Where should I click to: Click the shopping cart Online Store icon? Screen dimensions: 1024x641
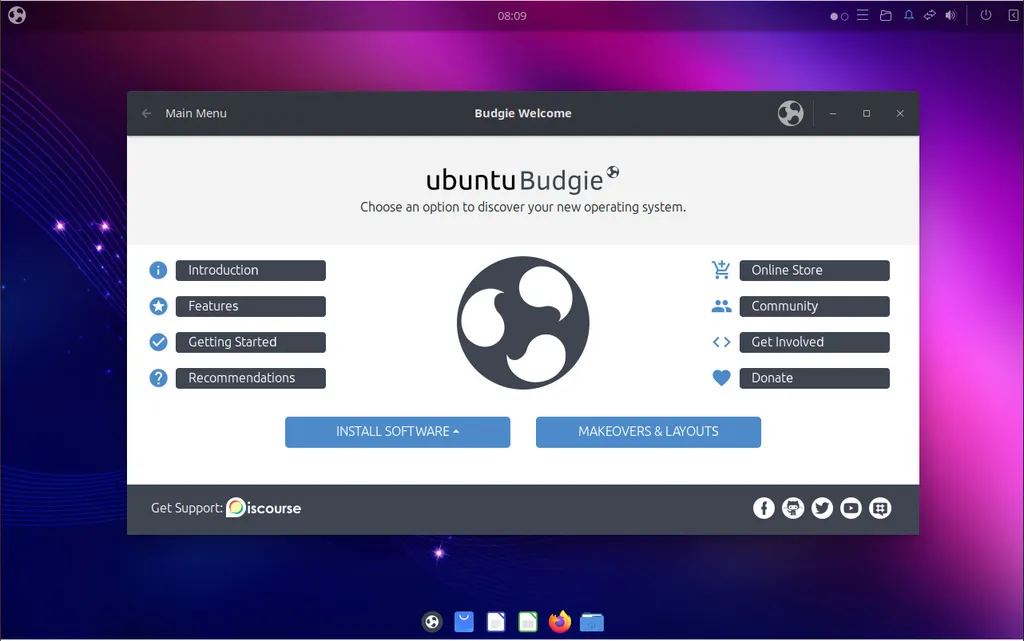tap(721, 270)
